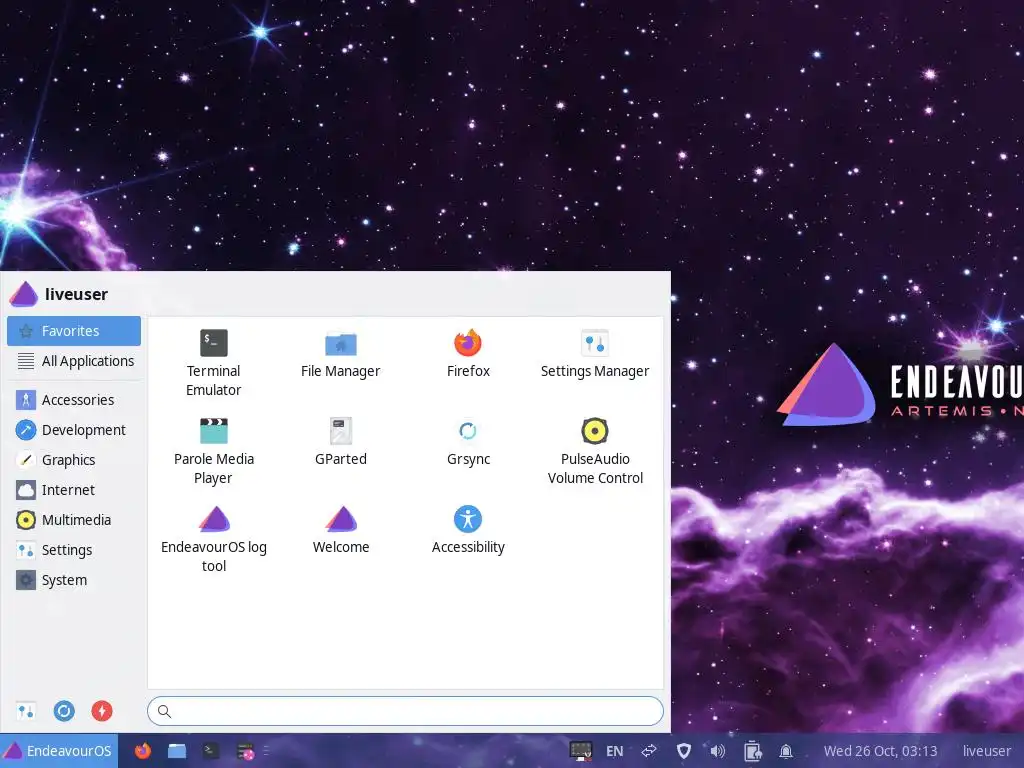
Task: Launch EndeavourOS log tool
Action: pos(214,539)
